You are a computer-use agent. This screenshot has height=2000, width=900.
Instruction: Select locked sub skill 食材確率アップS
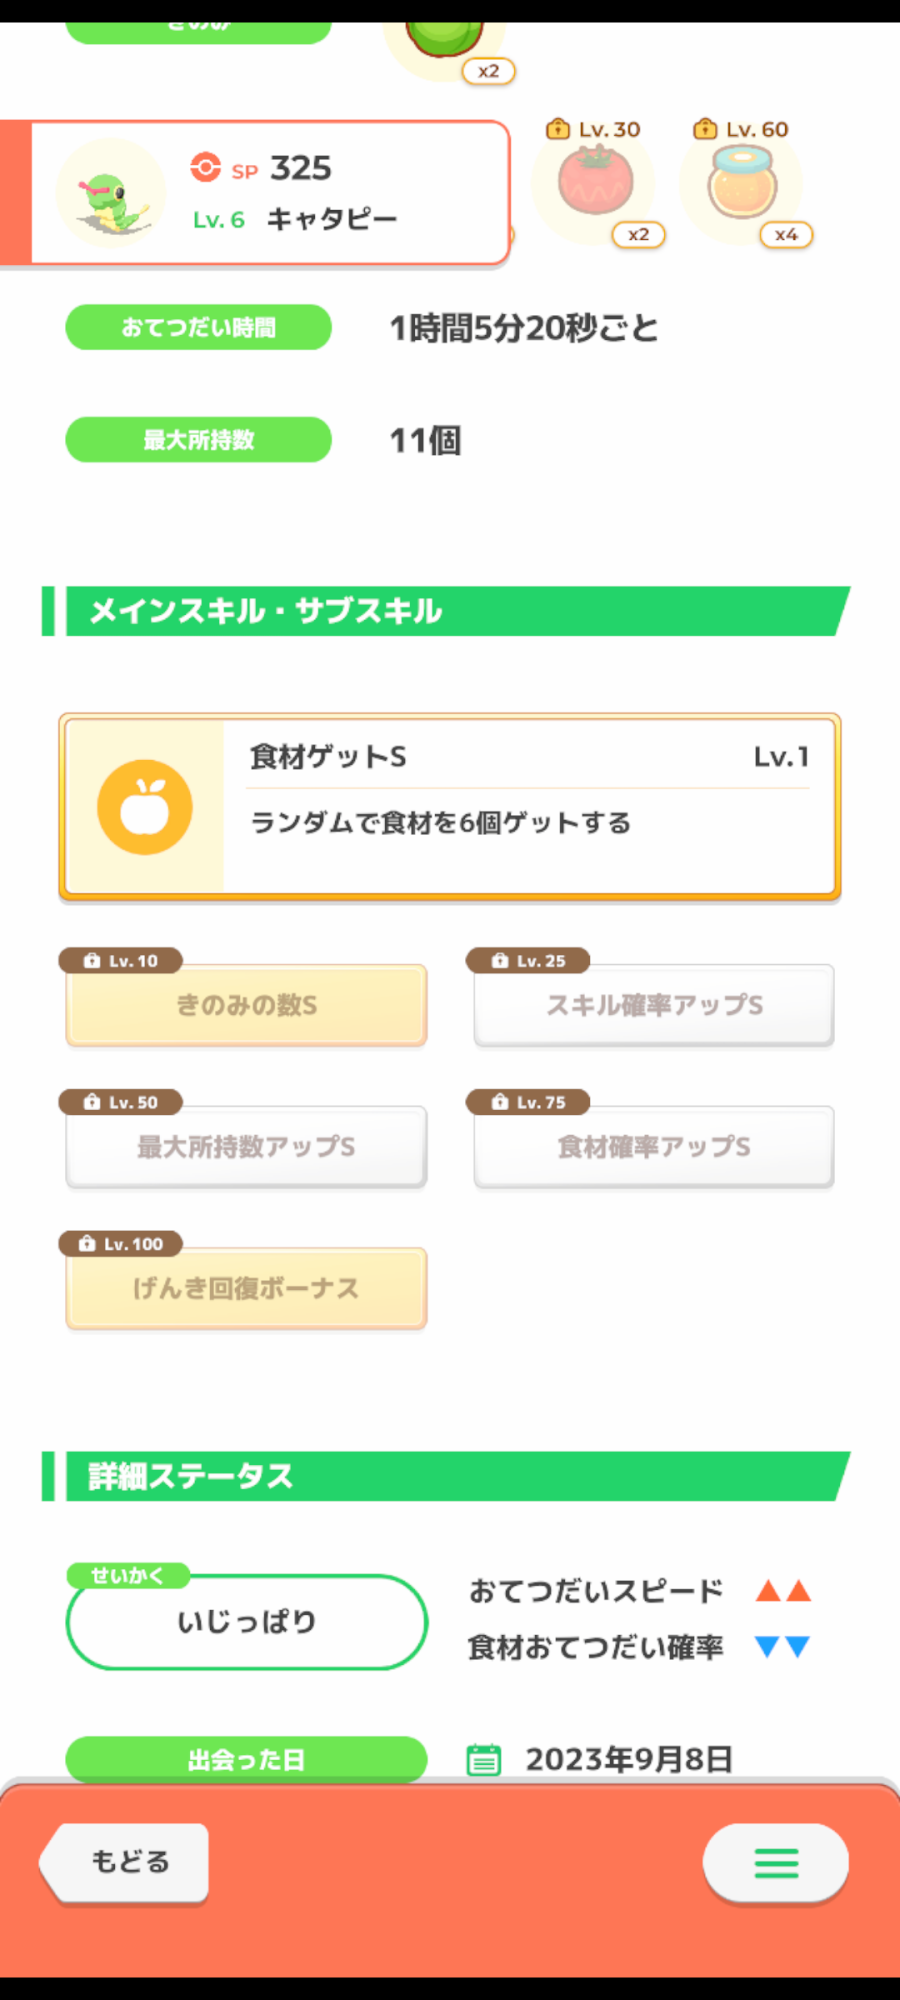(x=654, y=1147)
